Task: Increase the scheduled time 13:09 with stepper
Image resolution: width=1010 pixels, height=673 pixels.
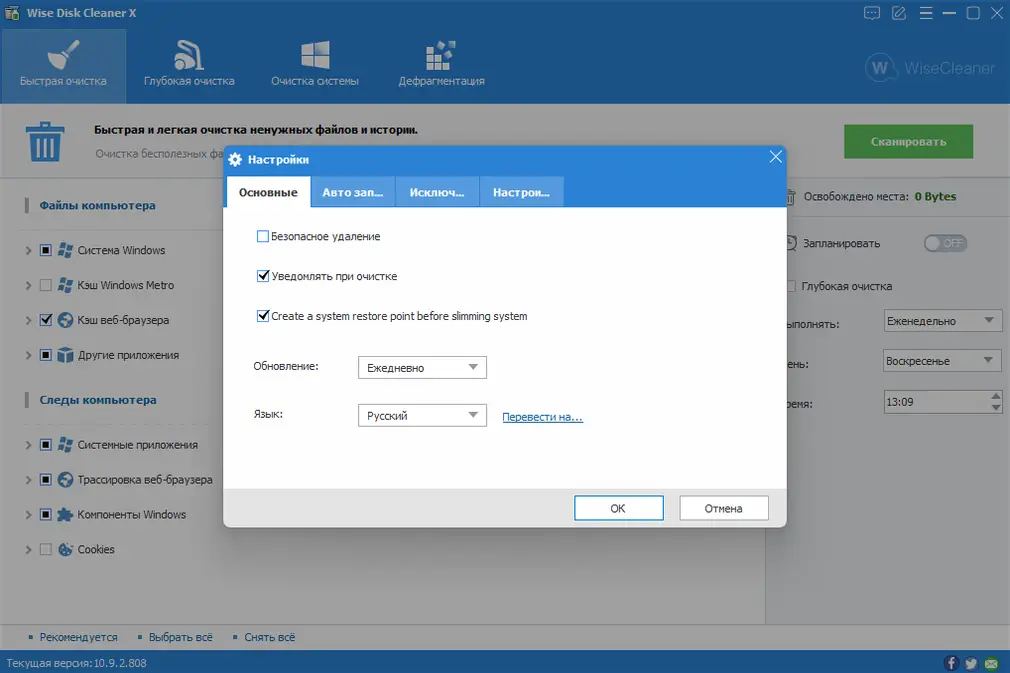Action: click(995, 397)
